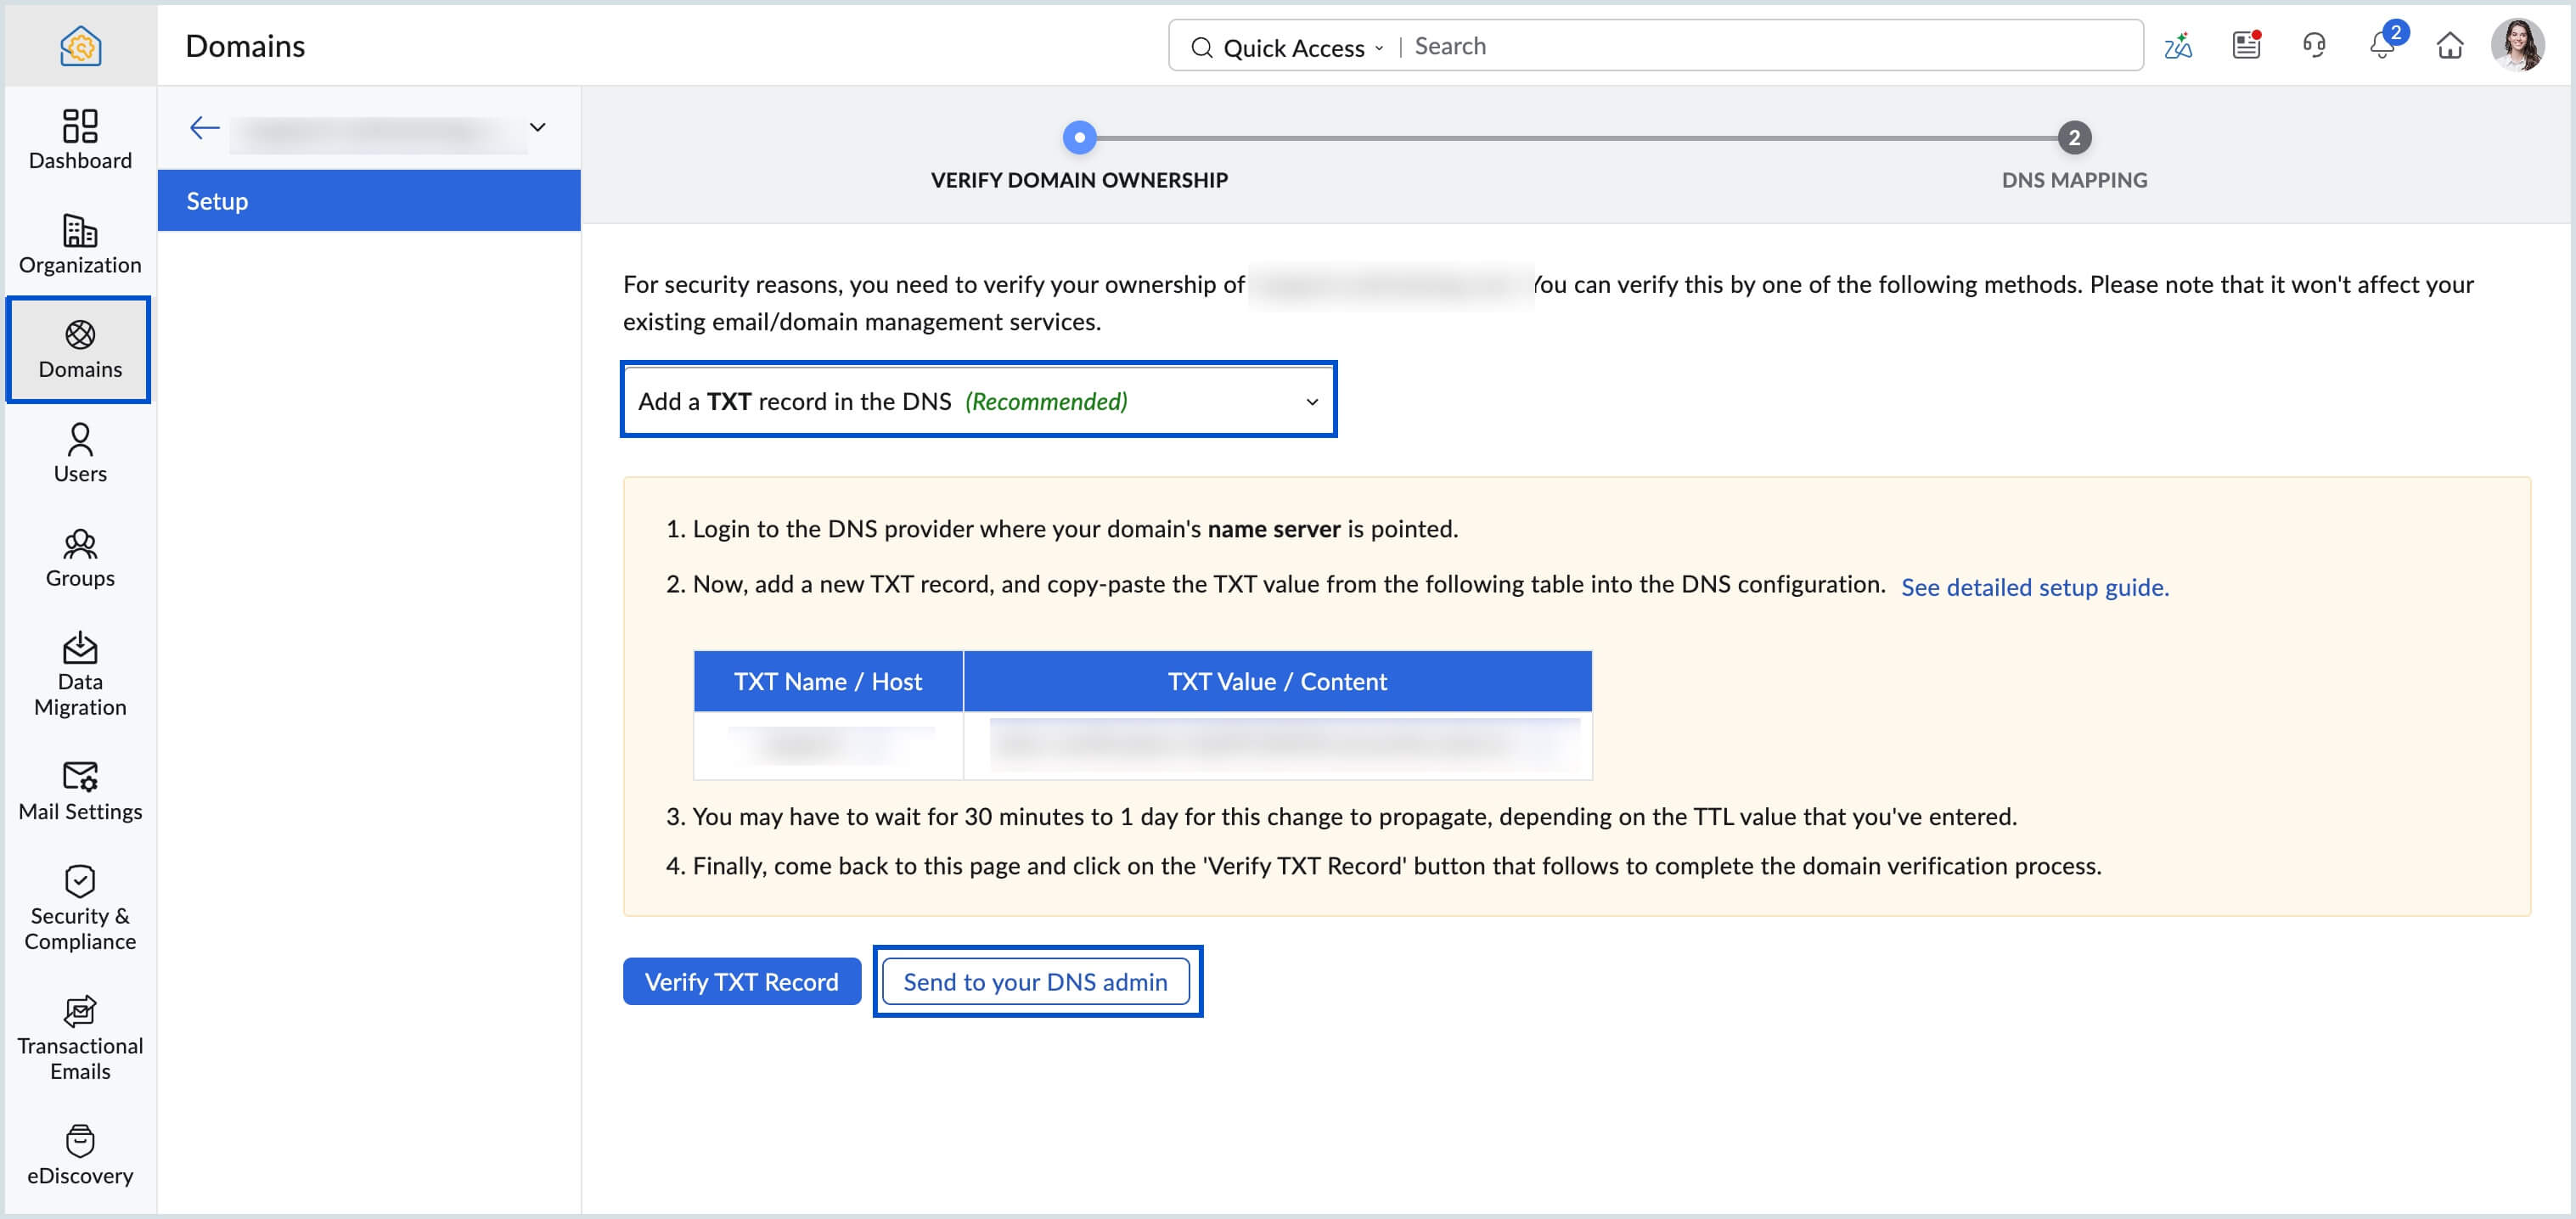Open eDiscovery in the sidebar

(80, 1155)
